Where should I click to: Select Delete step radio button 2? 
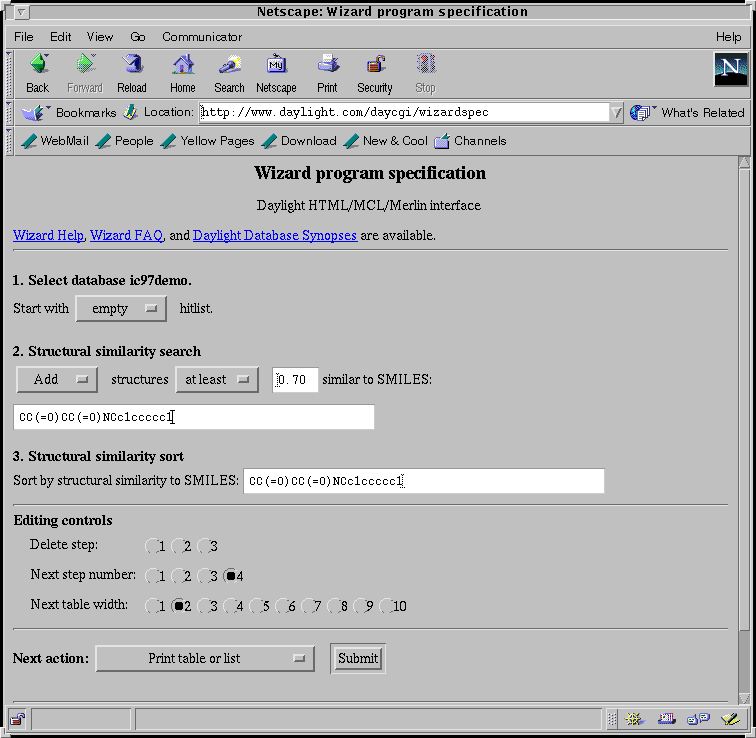[x=178, y=546]
